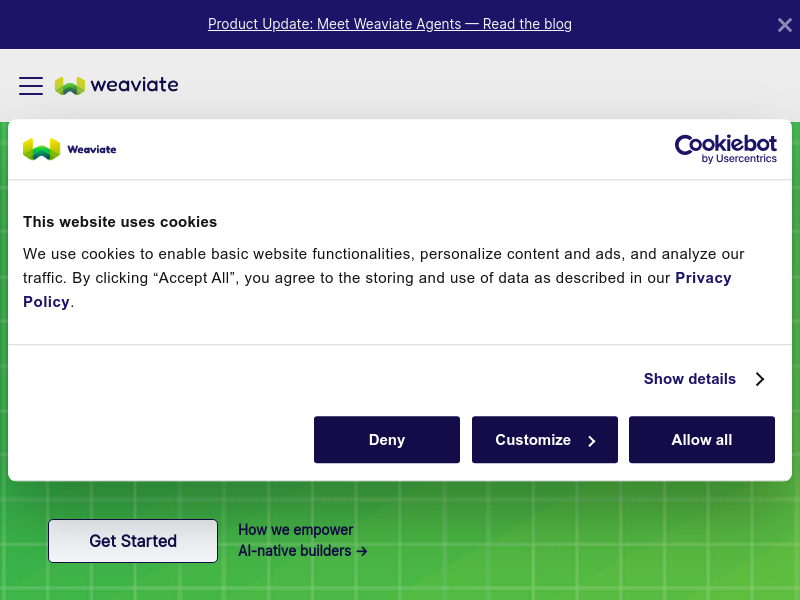Click the 'This website uses cookies' heading

pyautogui.click(x=120, y=222)
